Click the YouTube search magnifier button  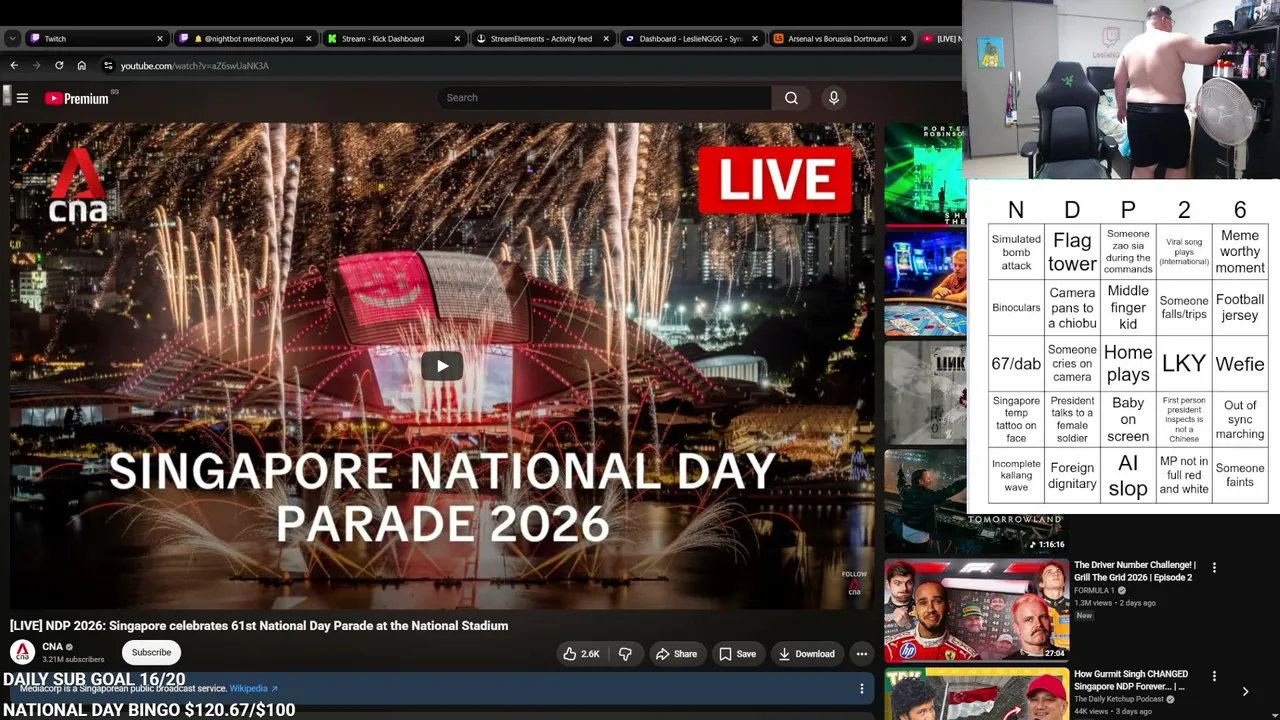[x=791, y=98]
